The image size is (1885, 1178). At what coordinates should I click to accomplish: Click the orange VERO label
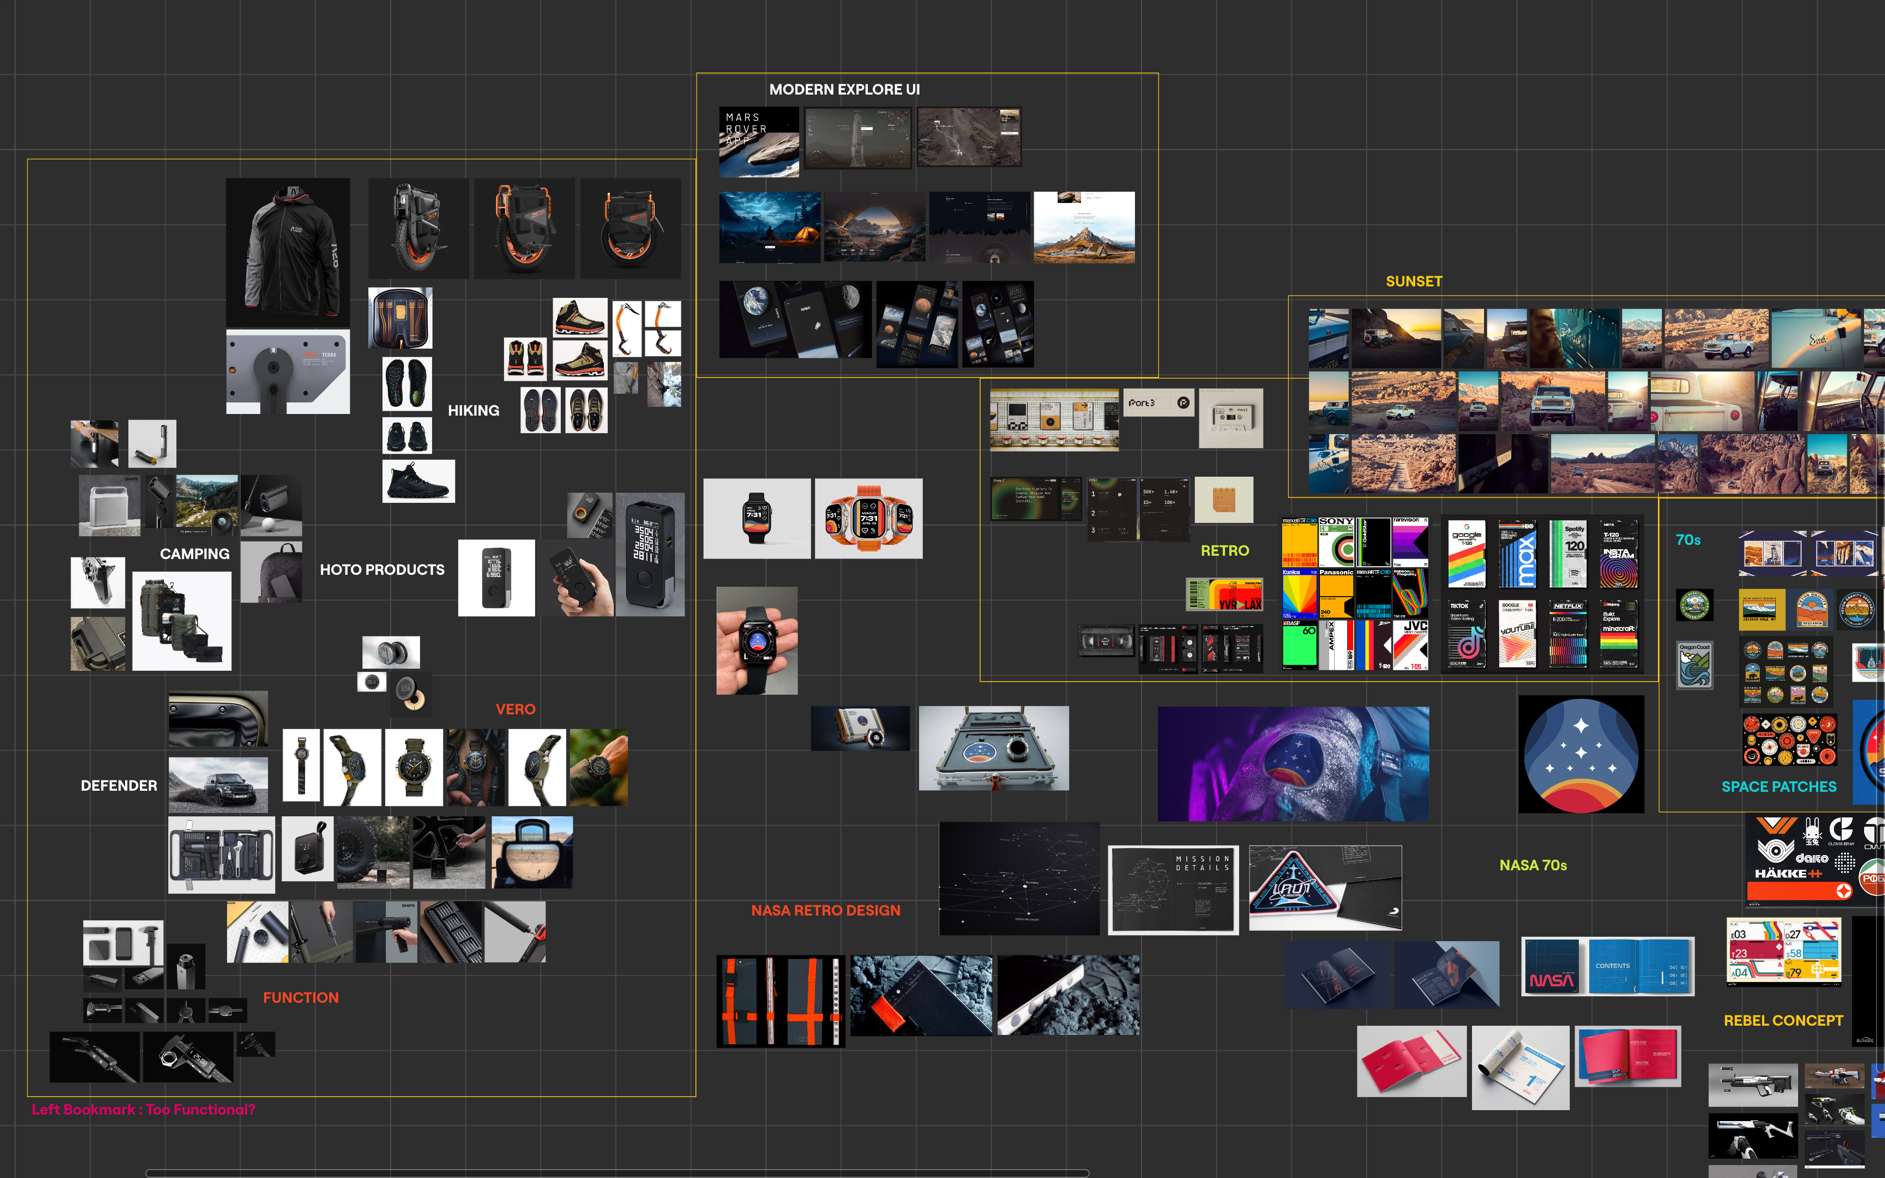click(x=515, y=709)
